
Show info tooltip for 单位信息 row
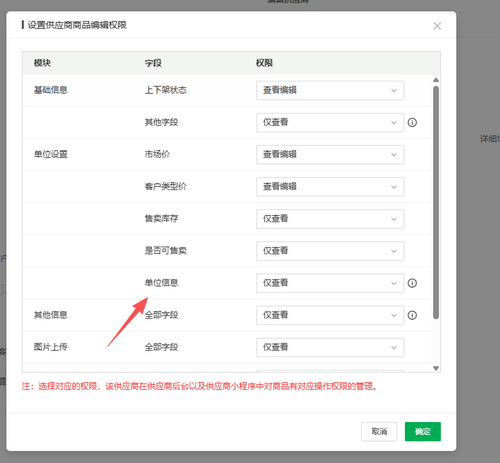pyautogui.click(x=412, y=283)
